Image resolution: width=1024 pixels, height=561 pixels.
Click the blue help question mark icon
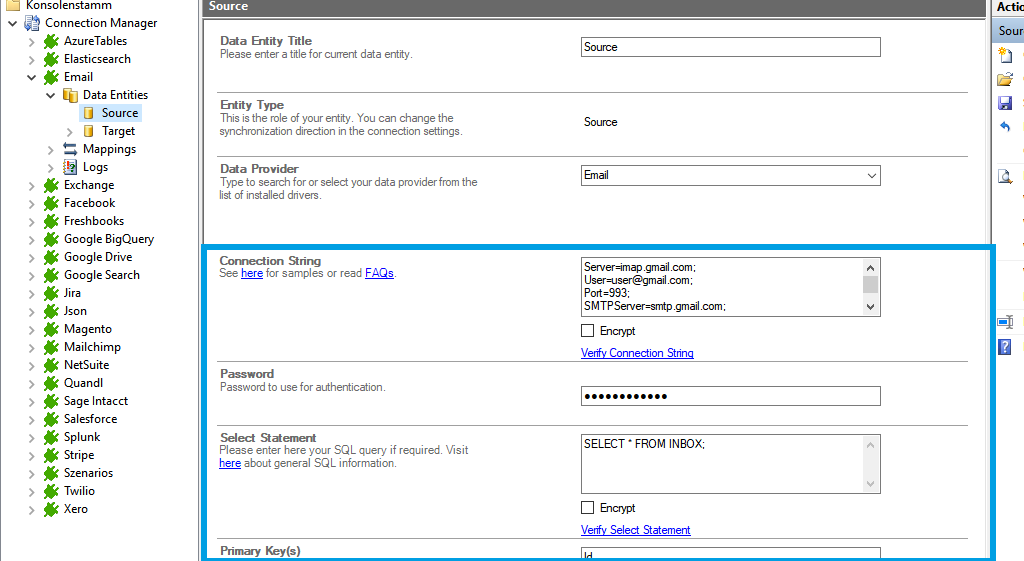(x=1005, y=347)
